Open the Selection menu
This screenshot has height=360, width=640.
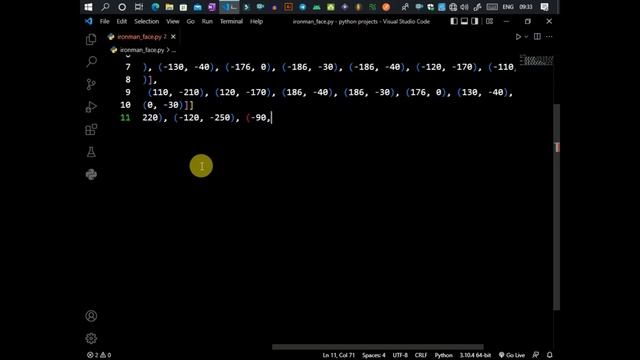click(x=147, y=21)
